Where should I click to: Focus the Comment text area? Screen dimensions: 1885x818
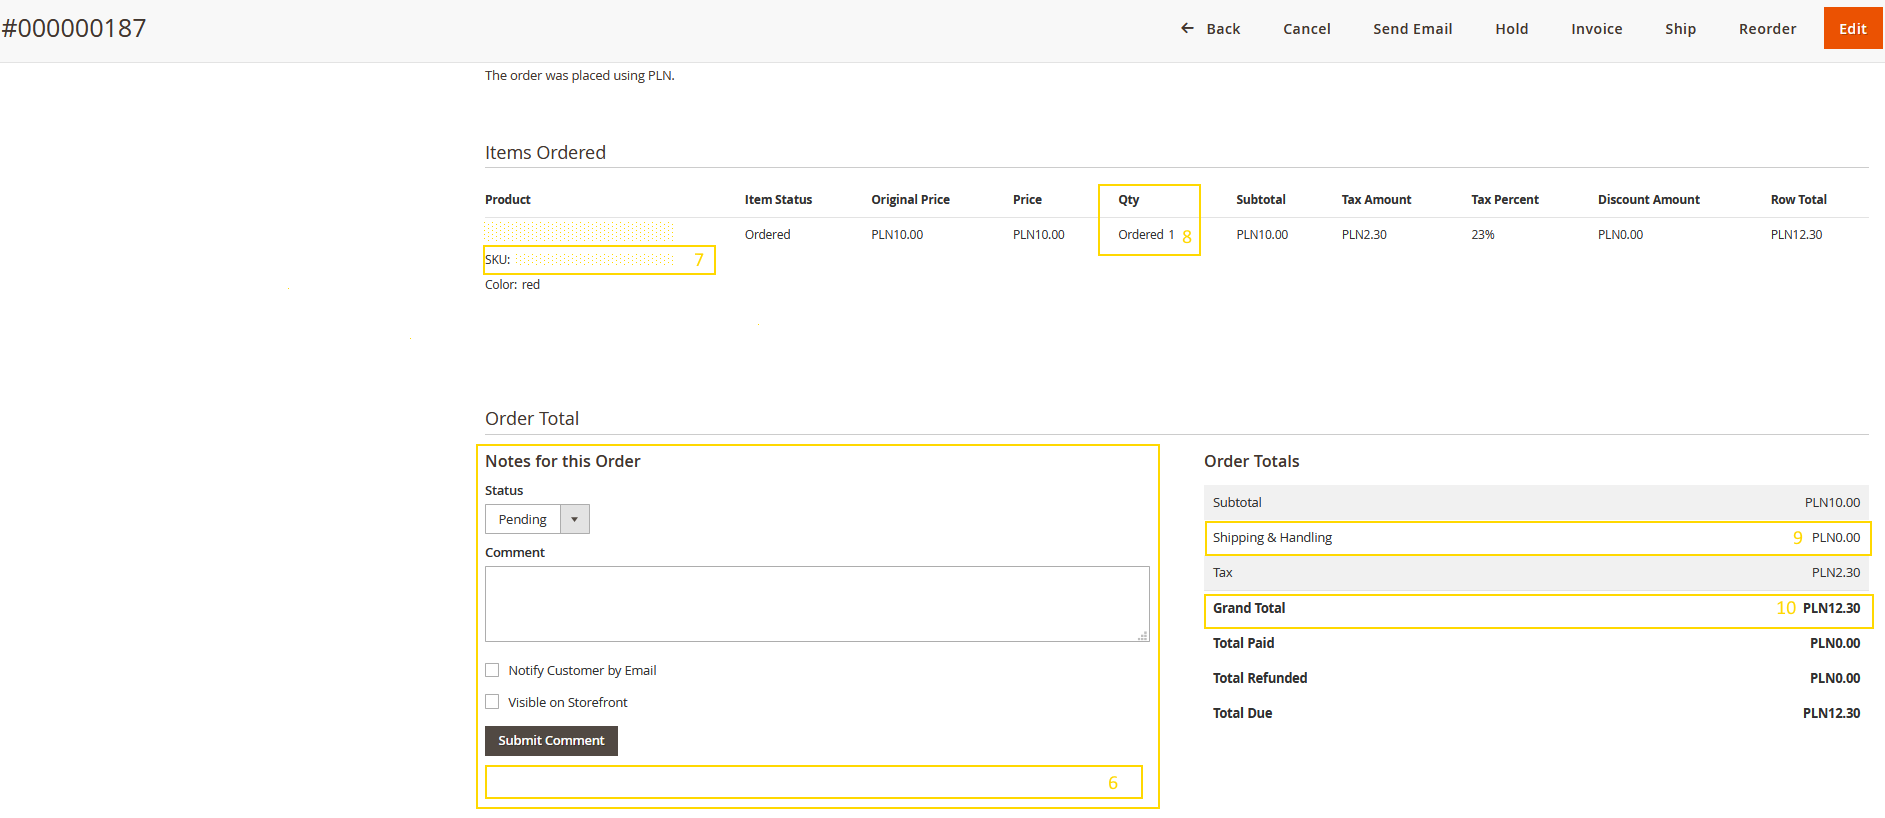(816, 603)
